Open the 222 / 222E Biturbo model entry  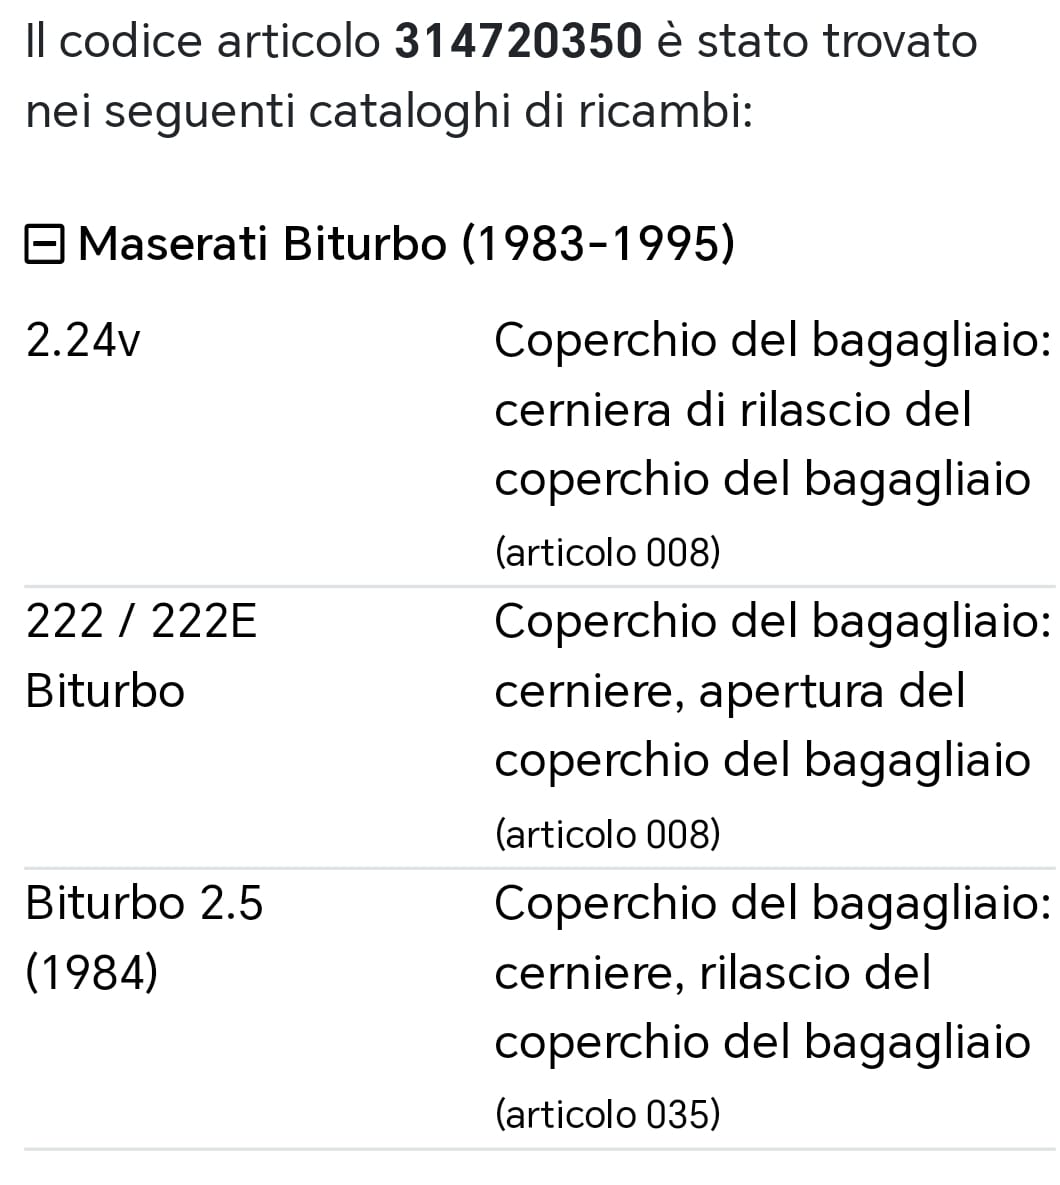140,620
